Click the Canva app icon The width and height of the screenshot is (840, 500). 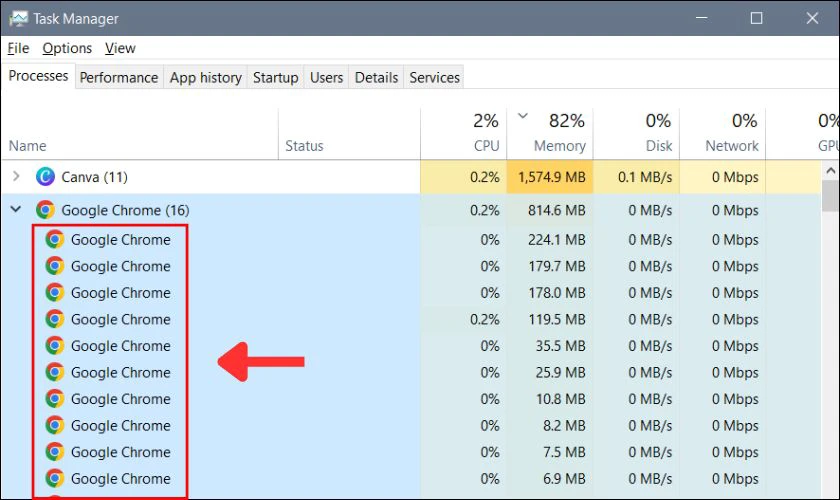46,176
